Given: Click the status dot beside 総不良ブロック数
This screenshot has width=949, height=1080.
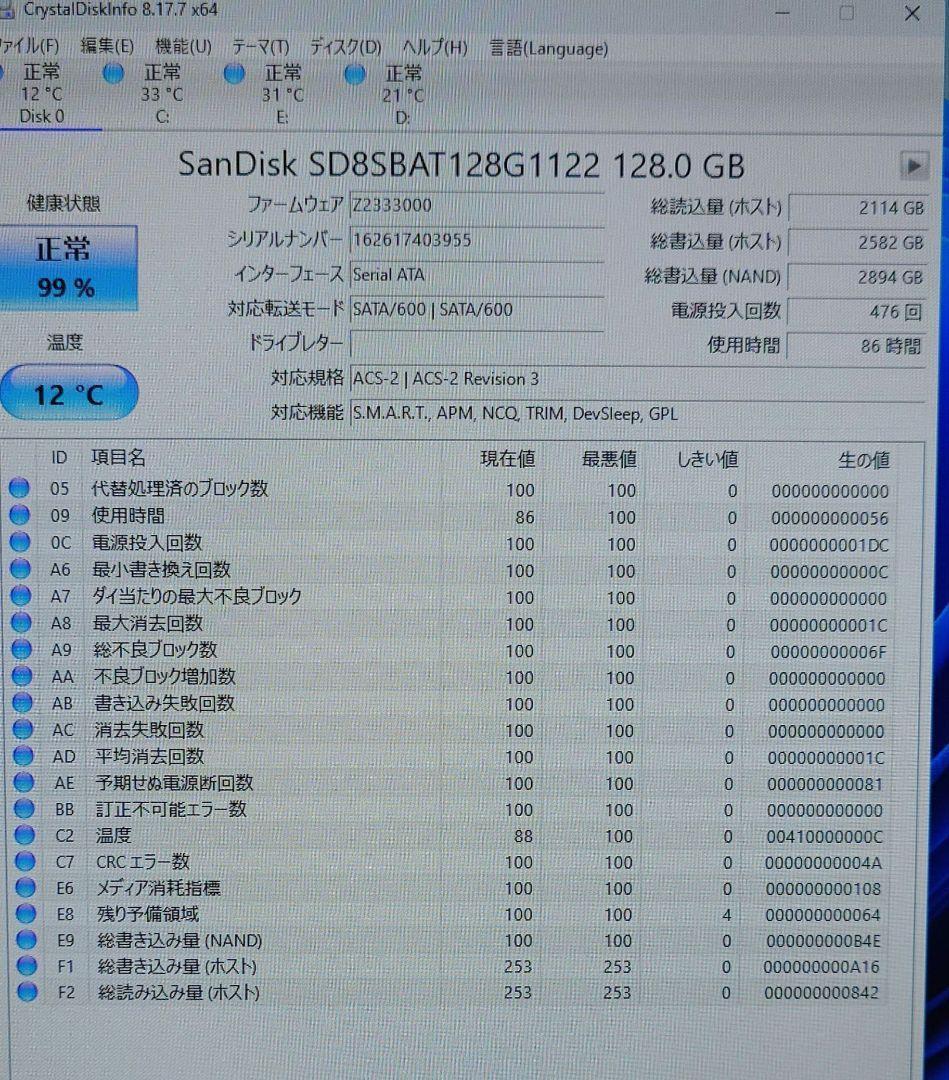Looking at the screenshot, I should point(21,650).
